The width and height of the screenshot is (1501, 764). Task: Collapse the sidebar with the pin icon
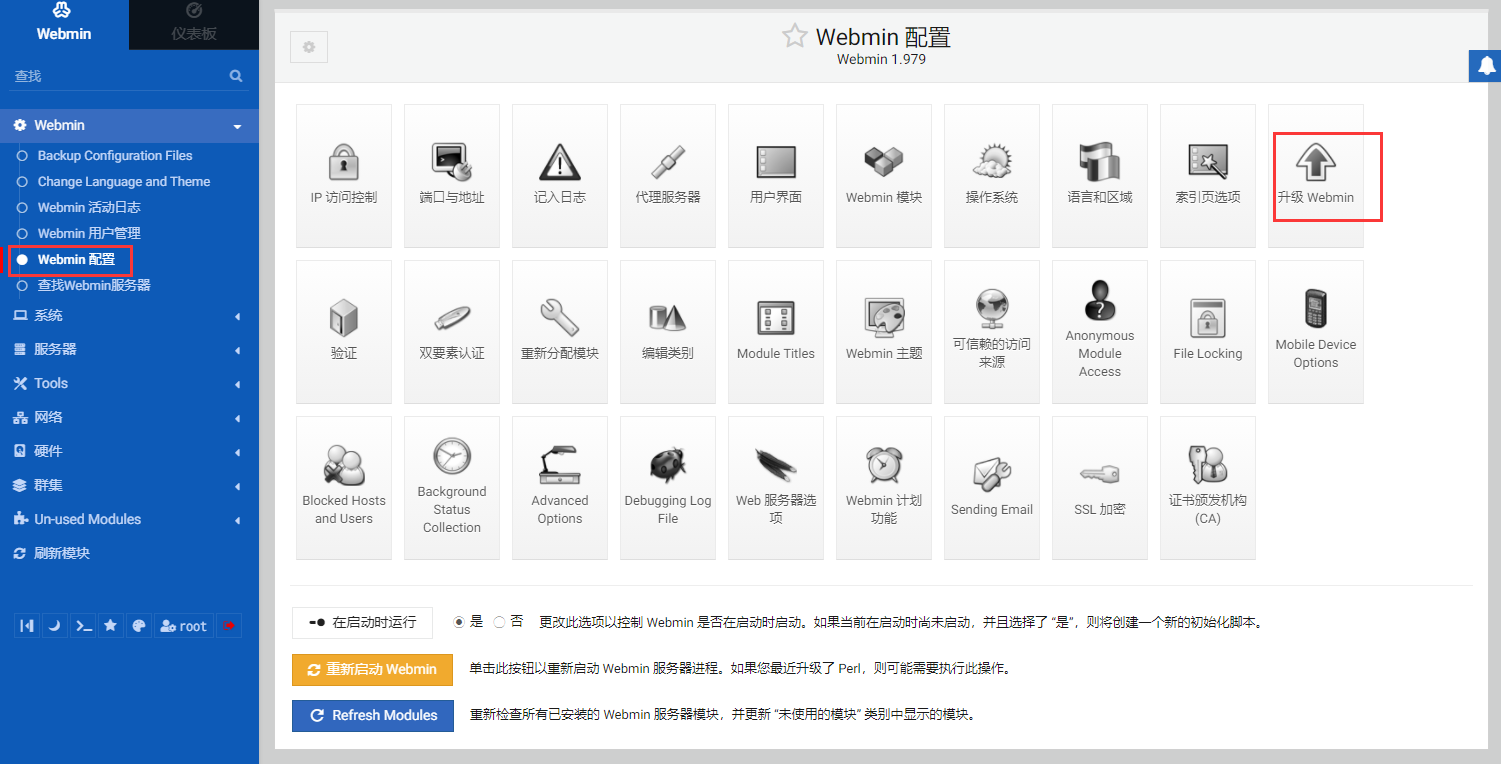pos(27,626)
